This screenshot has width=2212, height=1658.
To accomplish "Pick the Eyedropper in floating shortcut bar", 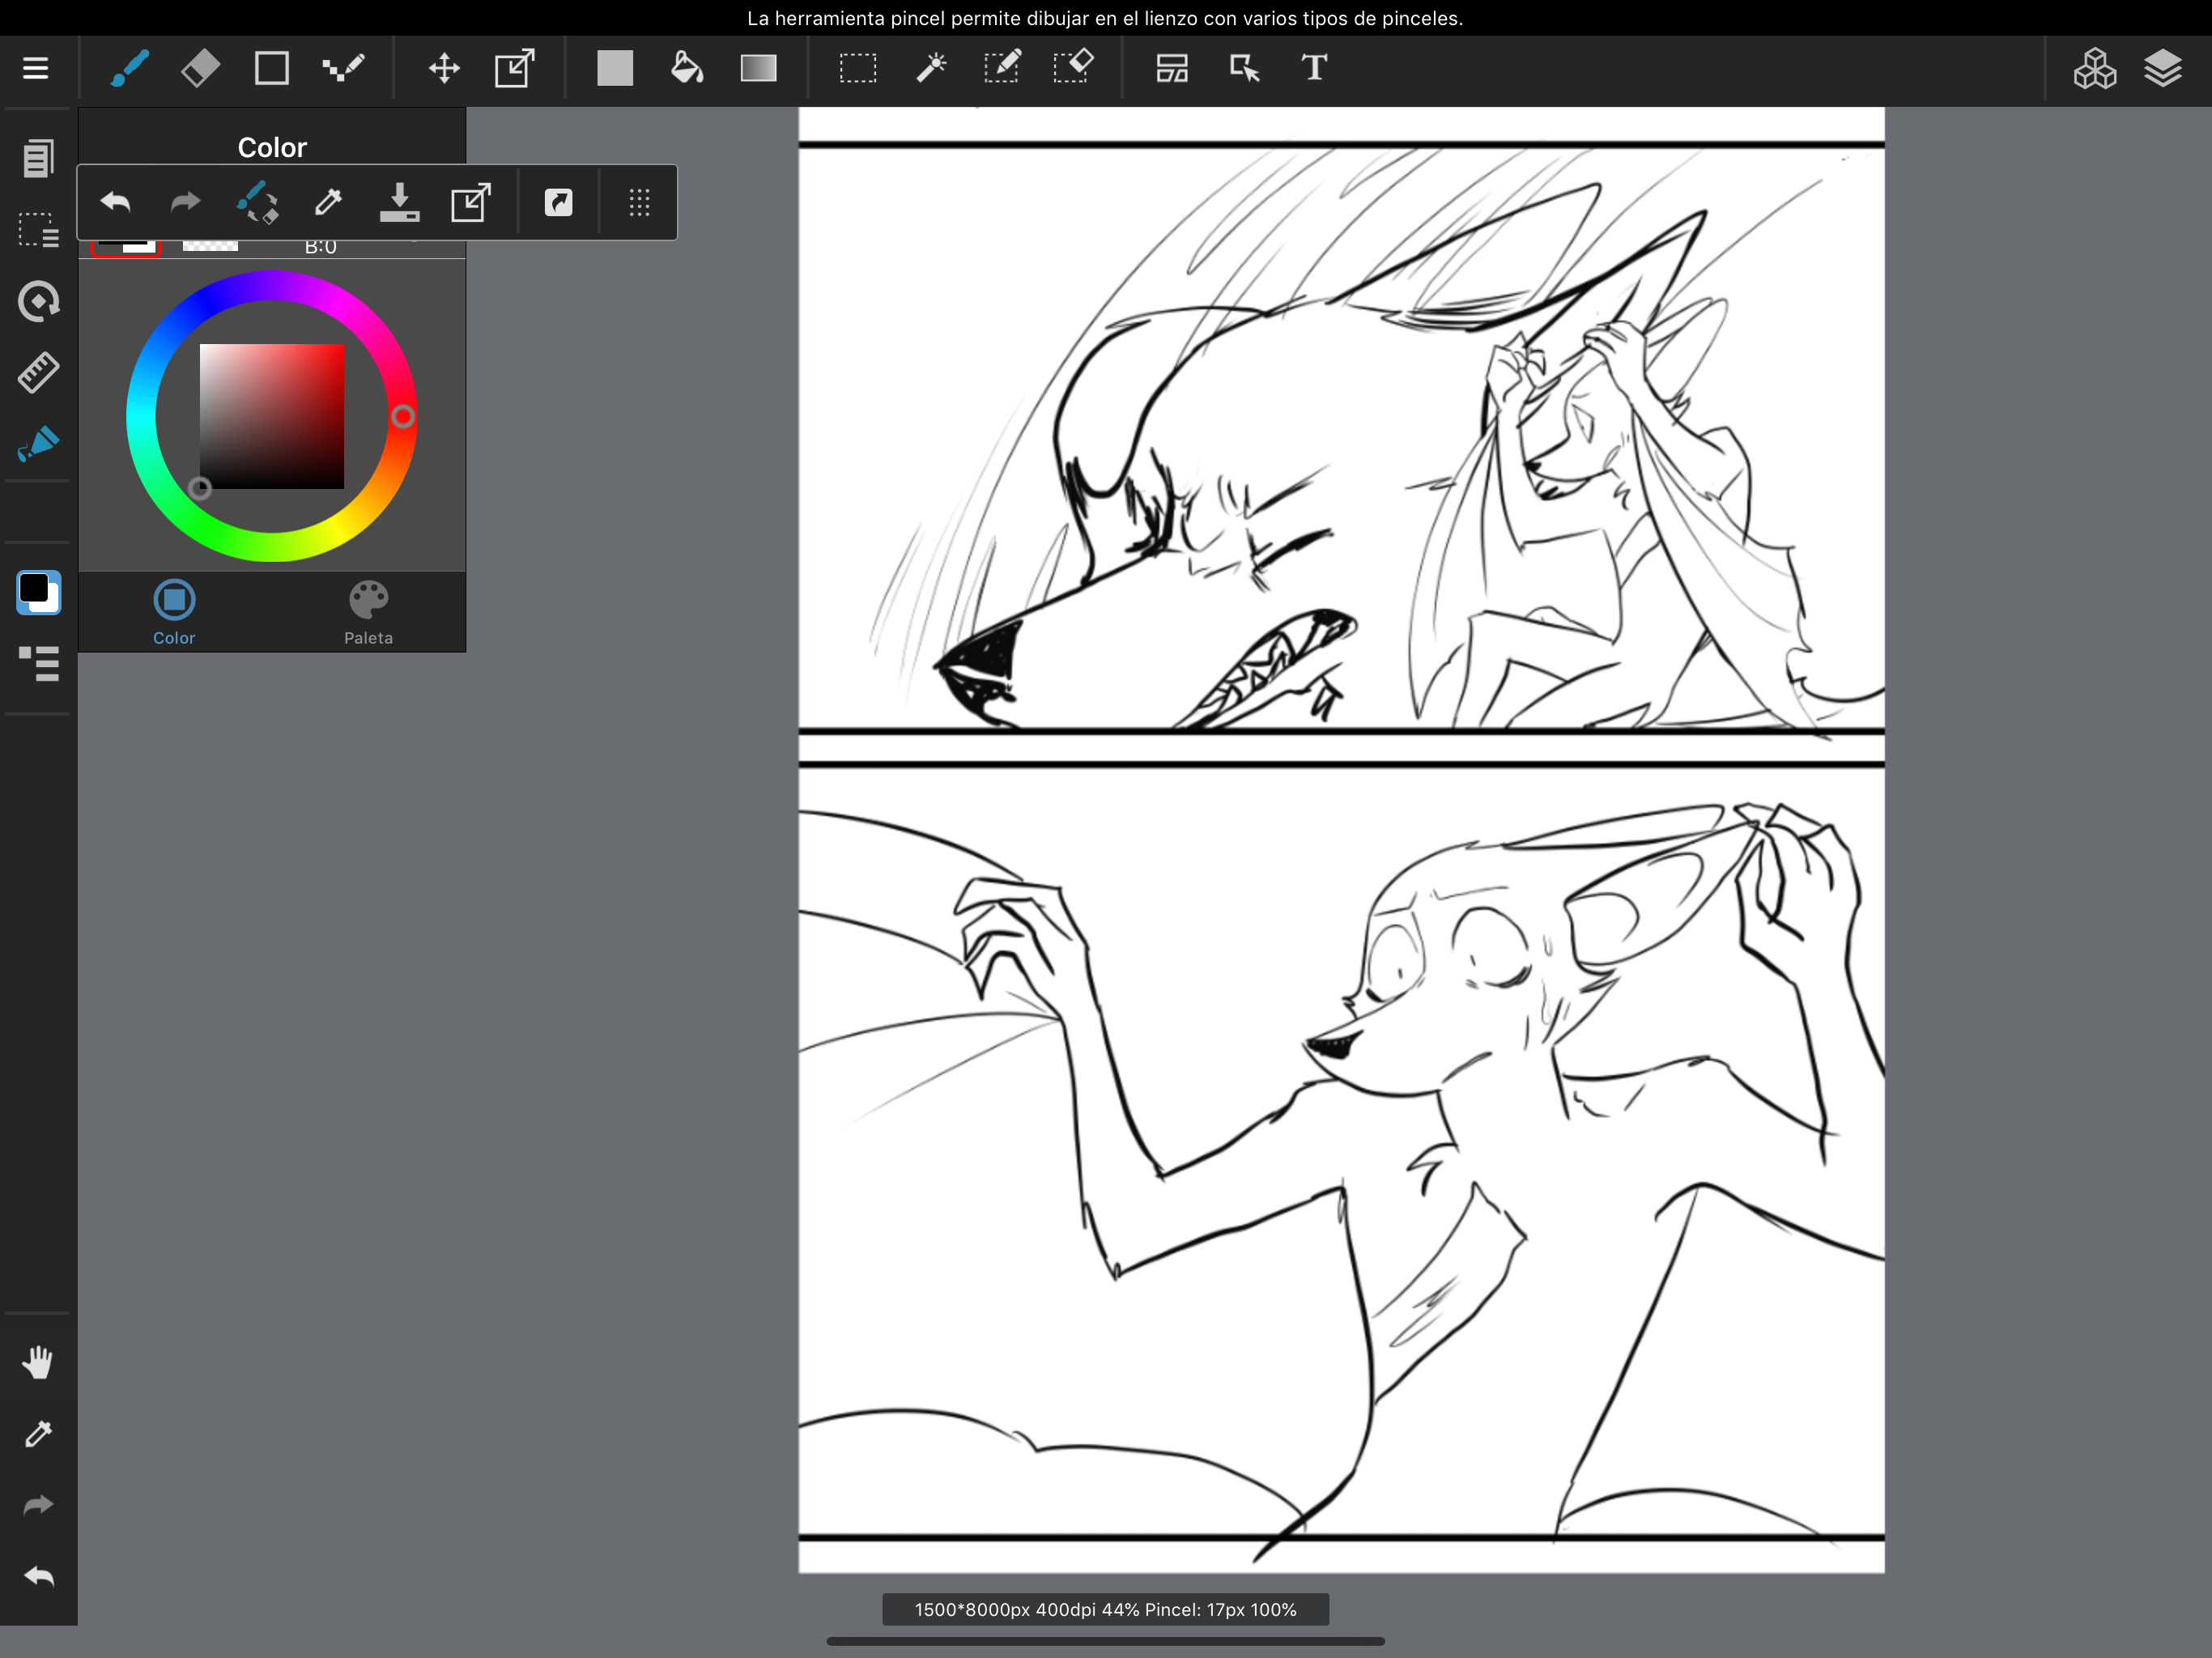I will pos(328,202).
